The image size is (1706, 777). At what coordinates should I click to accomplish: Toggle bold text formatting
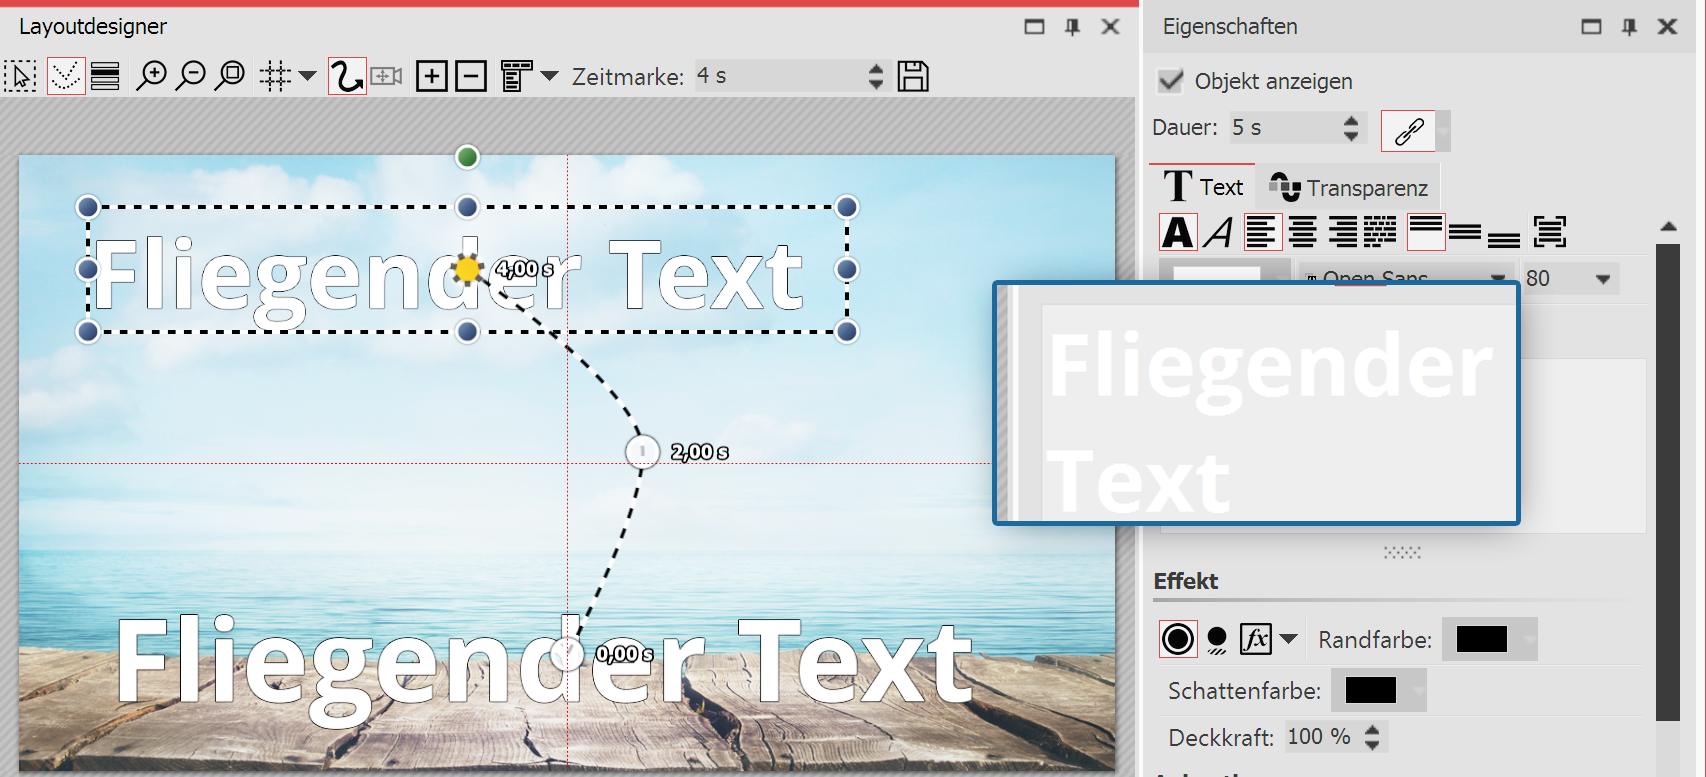point(1178,233)
